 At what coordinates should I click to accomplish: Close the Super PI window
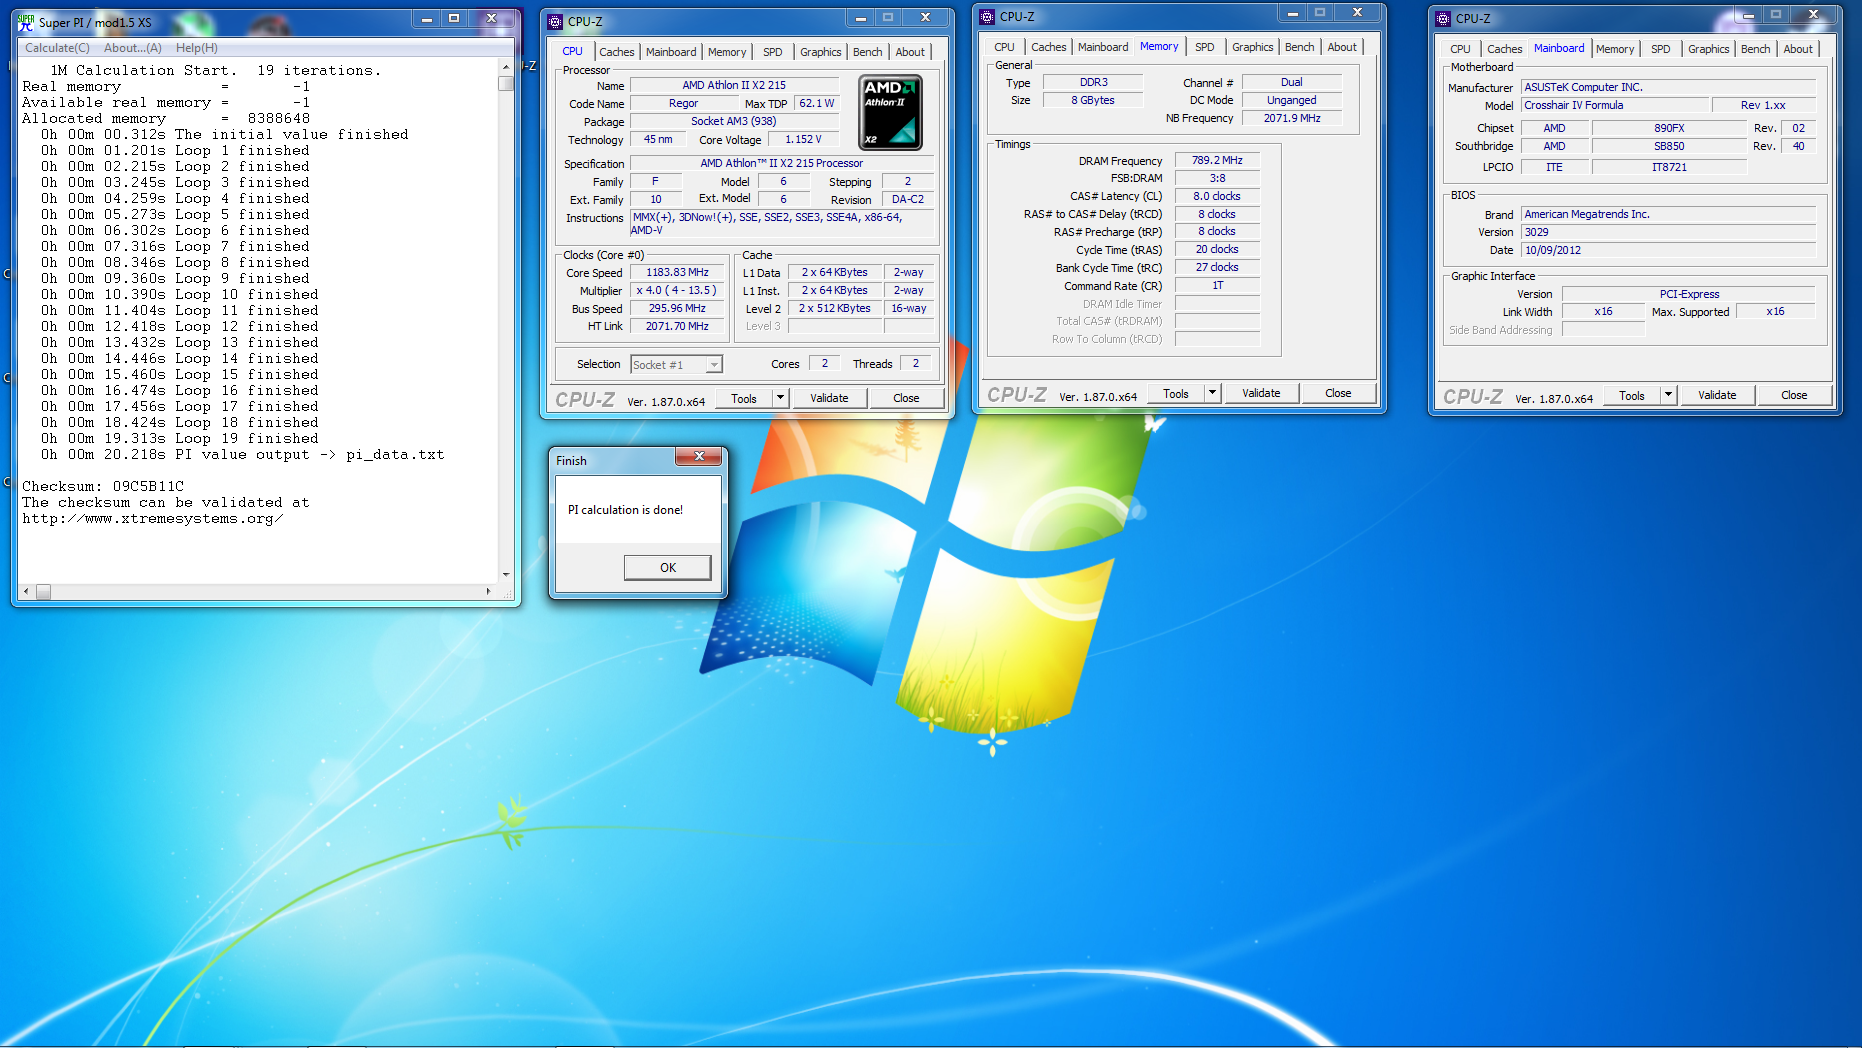[491, 19]
